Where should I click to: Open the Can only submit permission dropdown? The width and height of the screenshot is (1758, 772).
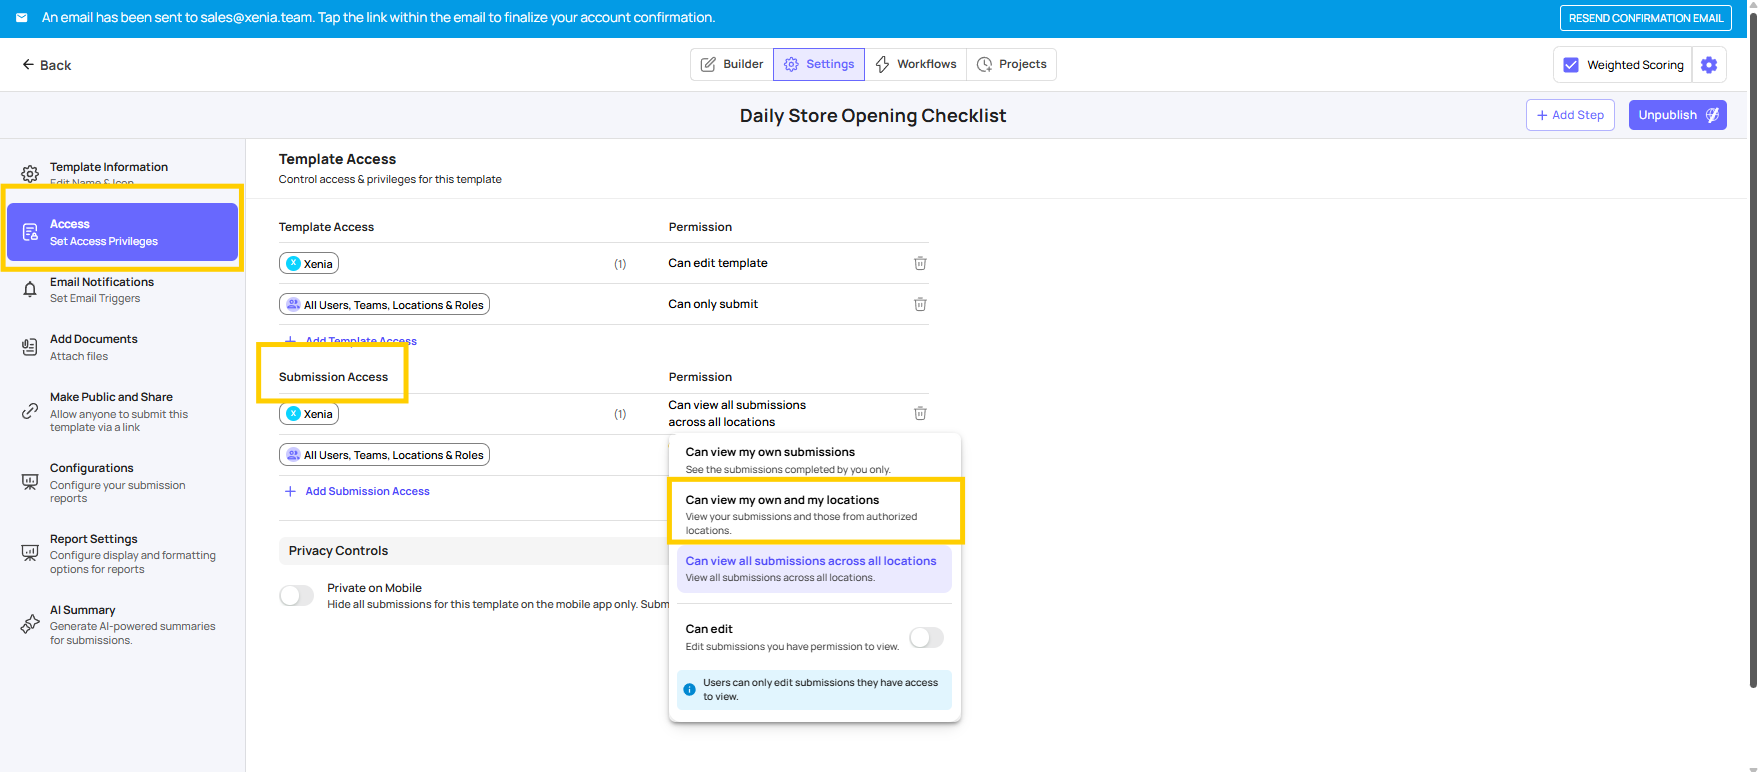tap(713, 304)
